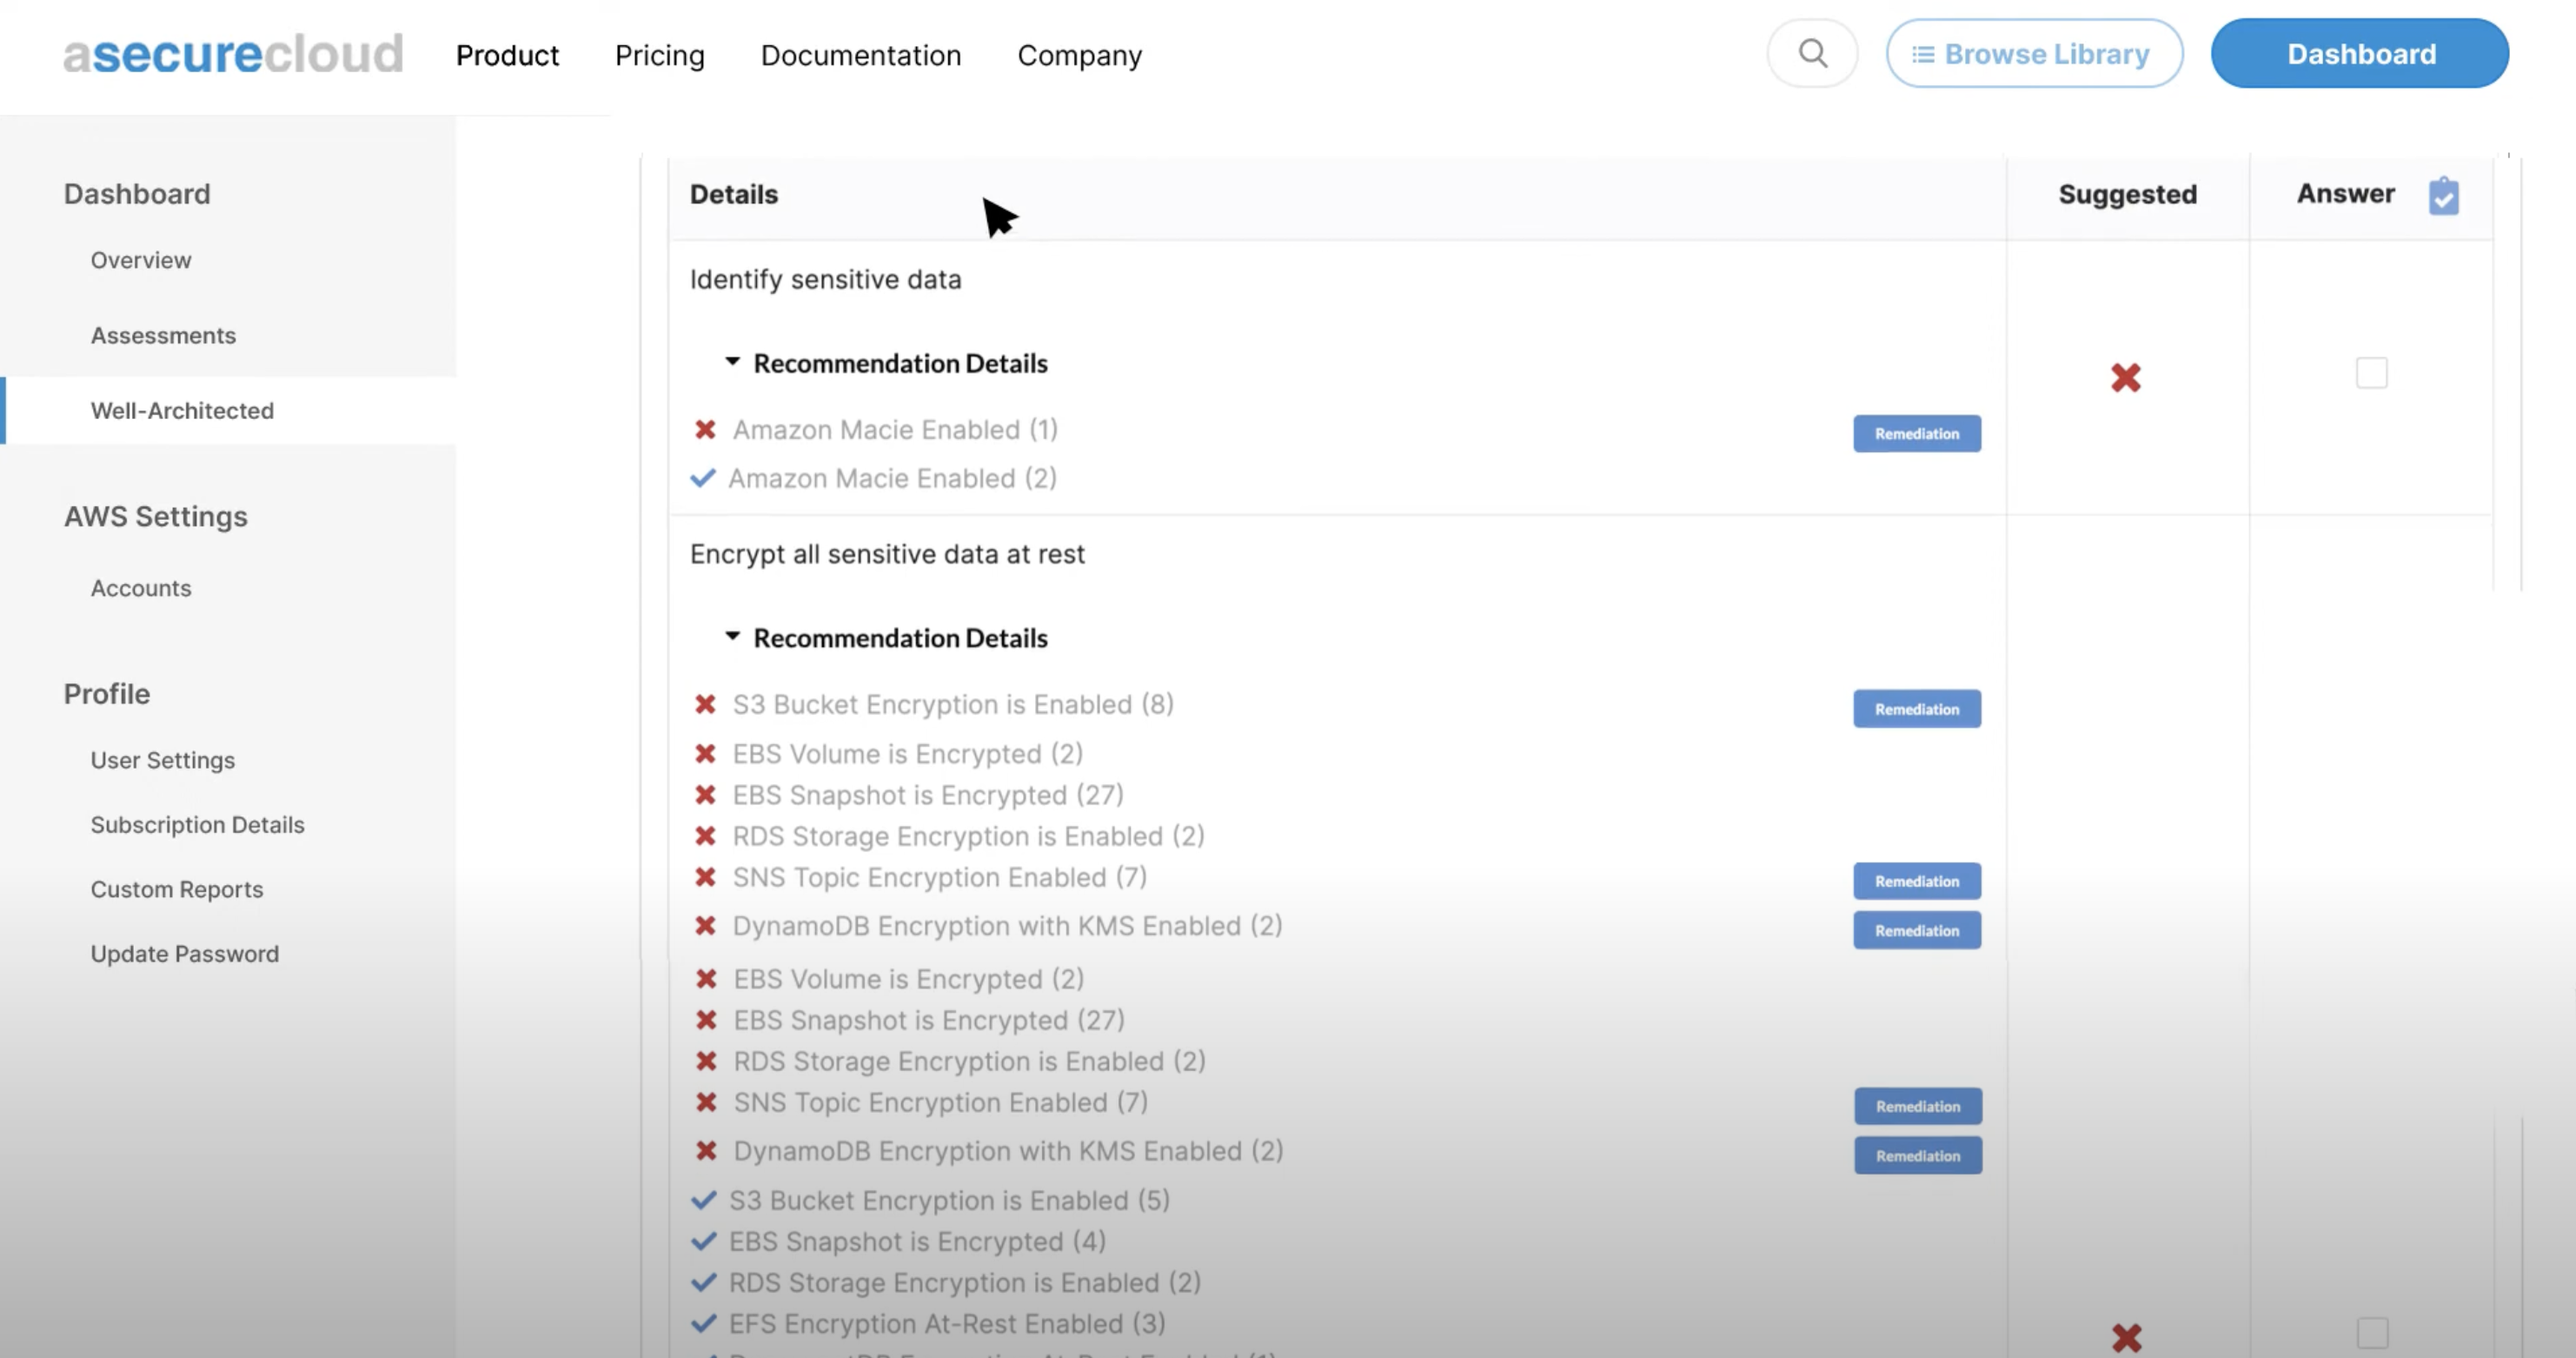Click the text EFS Encryption At-Rest Enabled (3)
2576x1358 pixels.
coord(947,1323)
